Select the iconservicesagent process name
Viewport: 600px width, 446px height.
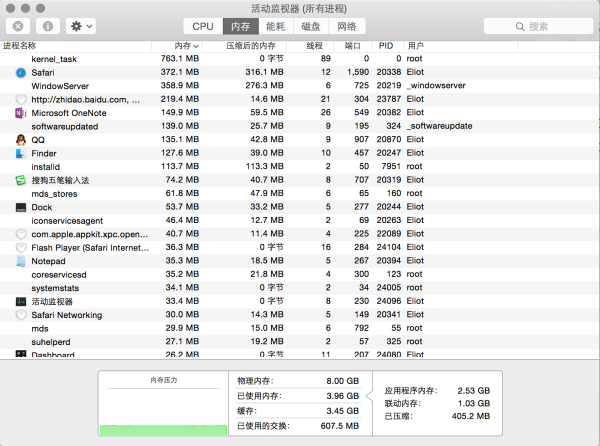(x=67, y=221)
